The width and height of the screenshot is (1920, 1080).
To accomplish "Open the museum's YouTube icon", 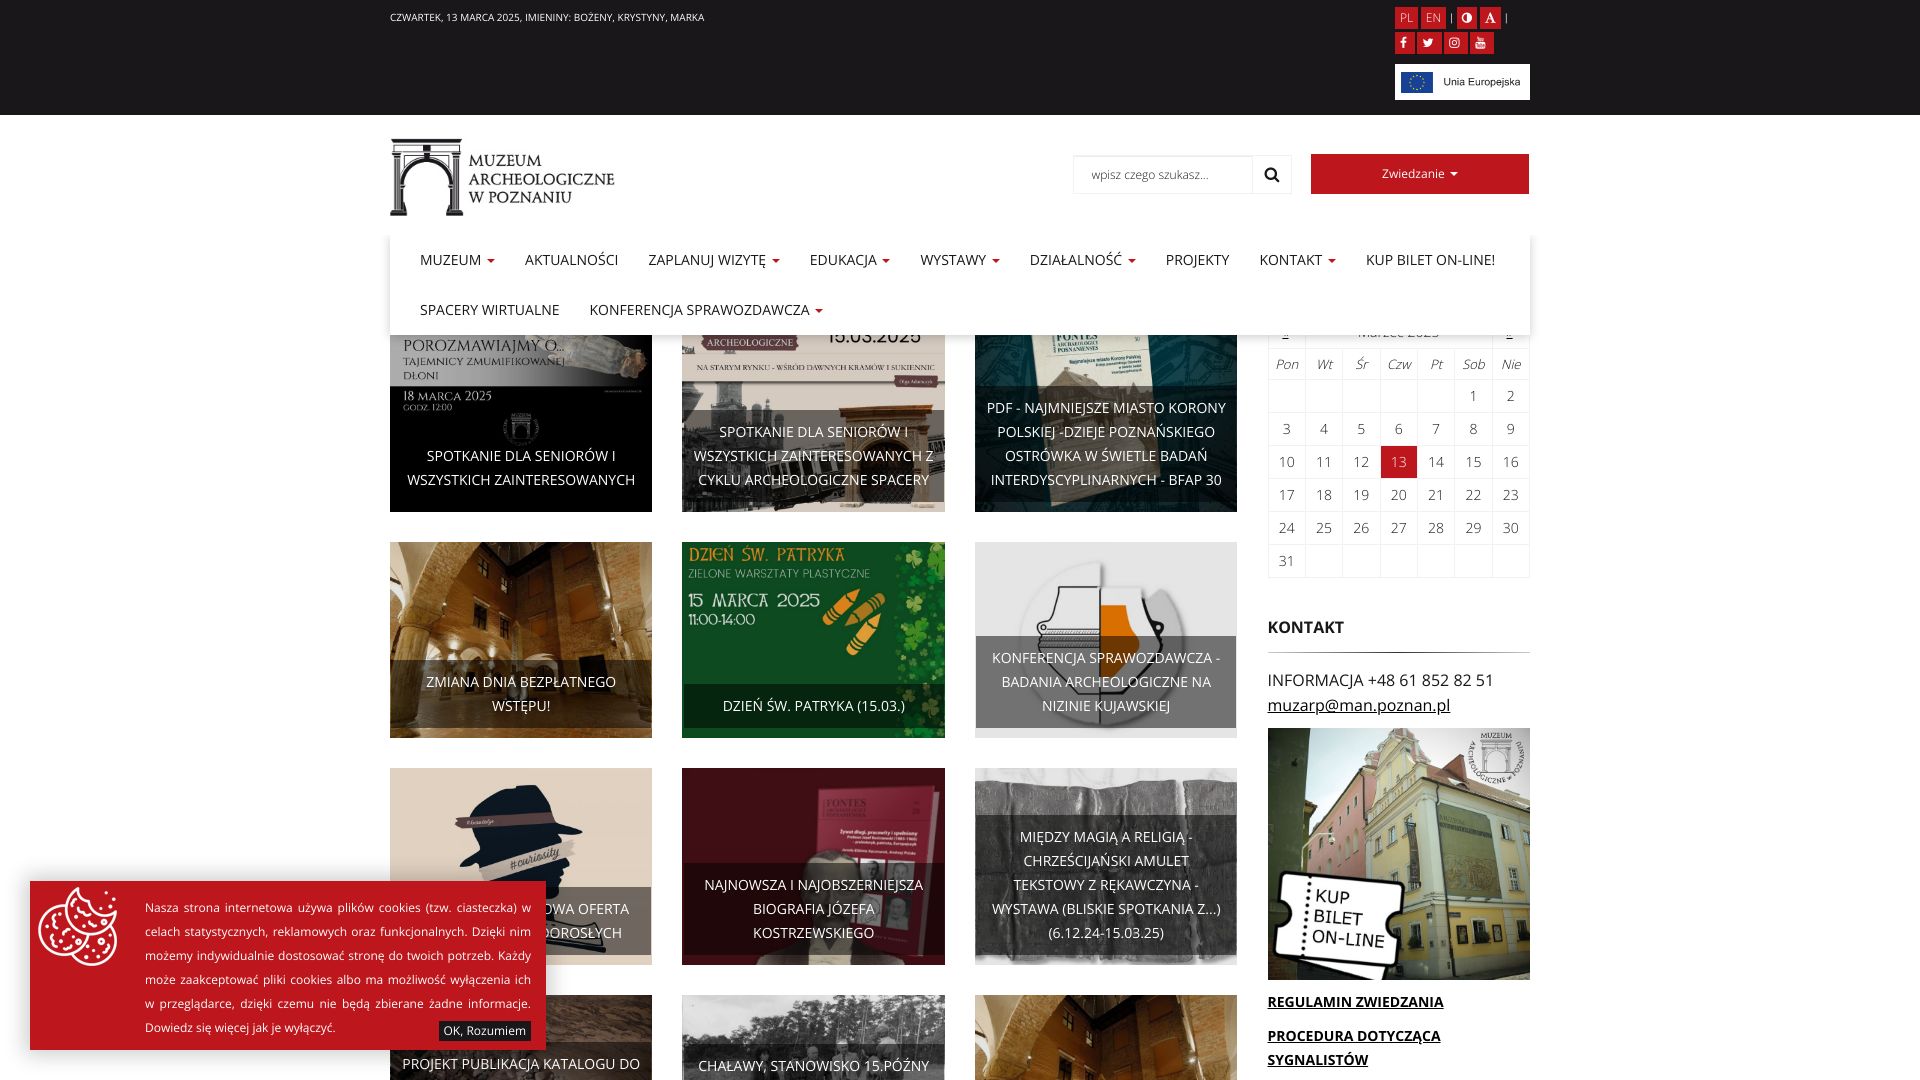I will coord(1482,43).
